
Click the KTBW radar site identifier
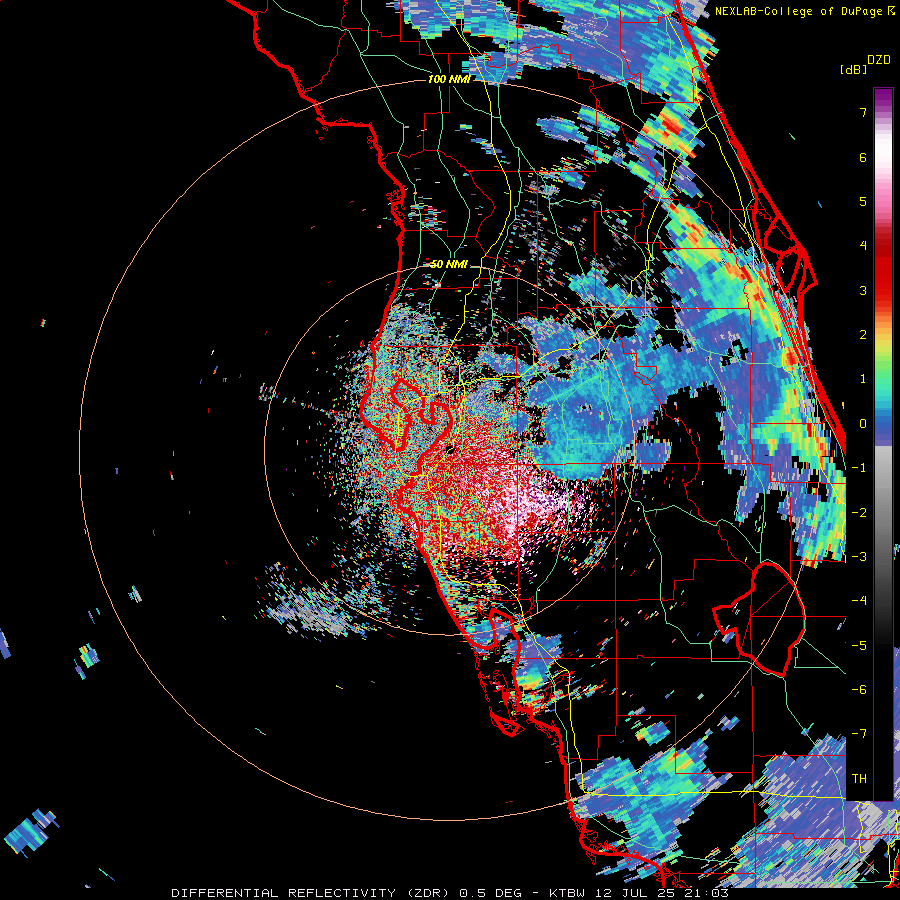pyautogui.click(x=567, y=893)
